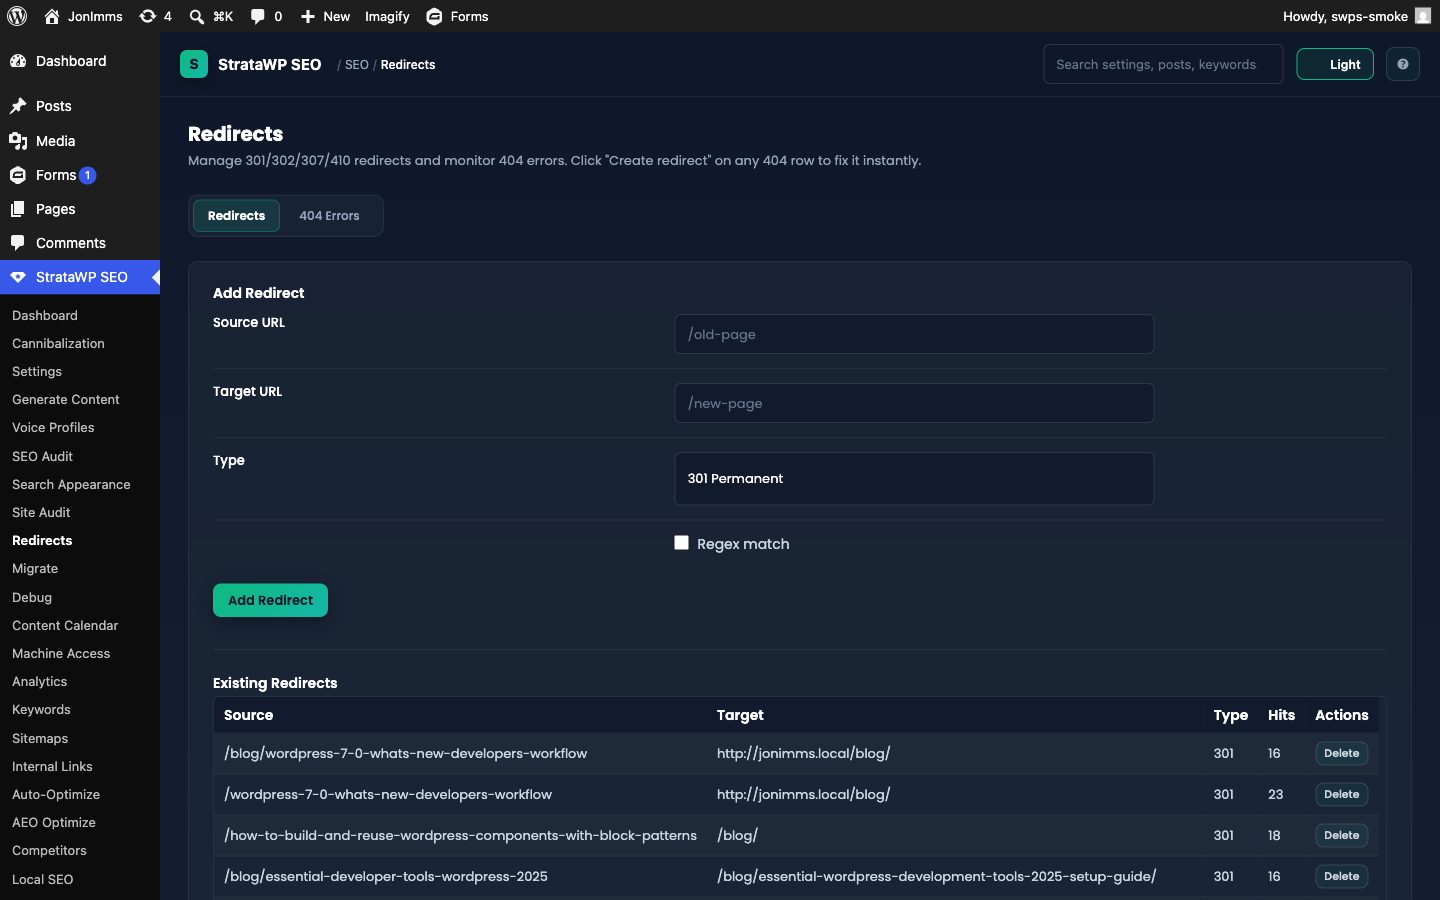Select the Redirects tab

[x=236, y=216]
